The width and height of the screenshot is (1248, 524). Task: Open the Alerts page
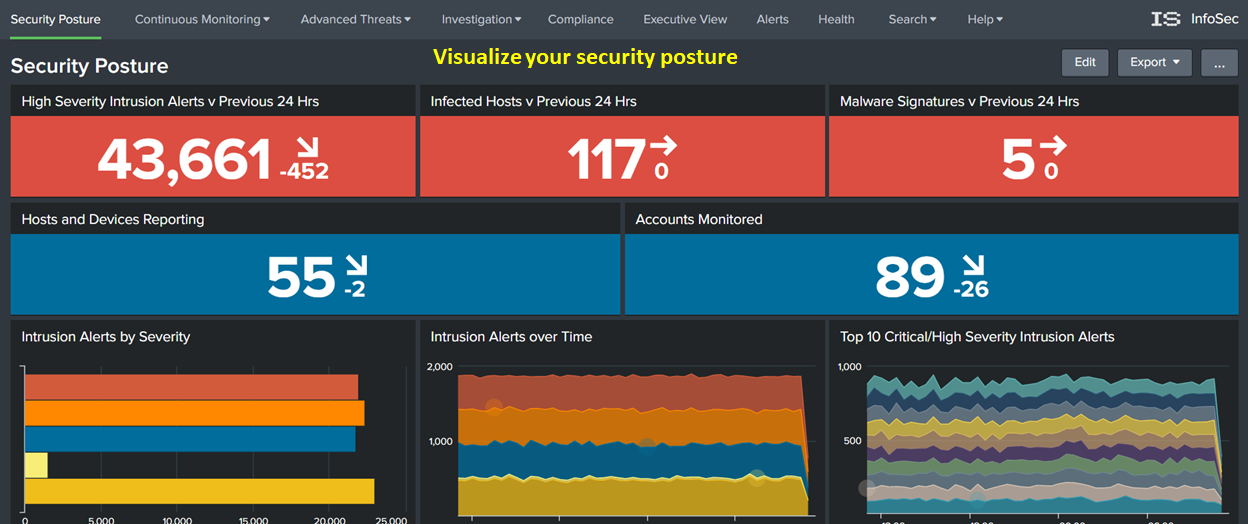click(x=772, y=19)
